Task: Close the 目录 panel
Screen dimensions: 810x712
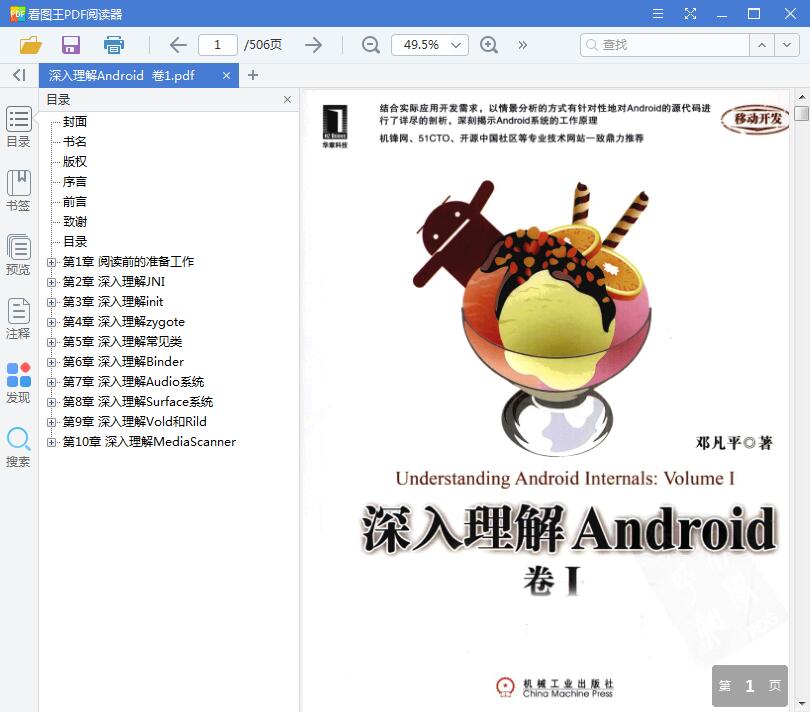Action: point(288,100)
